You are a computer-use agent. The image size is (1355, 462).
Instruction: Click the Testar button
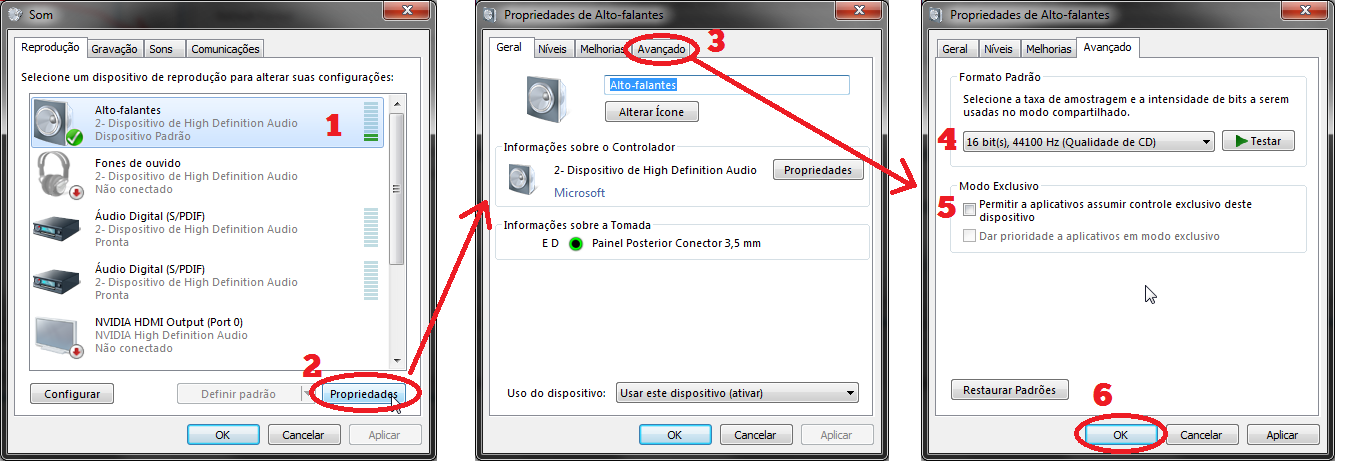(x=1258, y=141)
